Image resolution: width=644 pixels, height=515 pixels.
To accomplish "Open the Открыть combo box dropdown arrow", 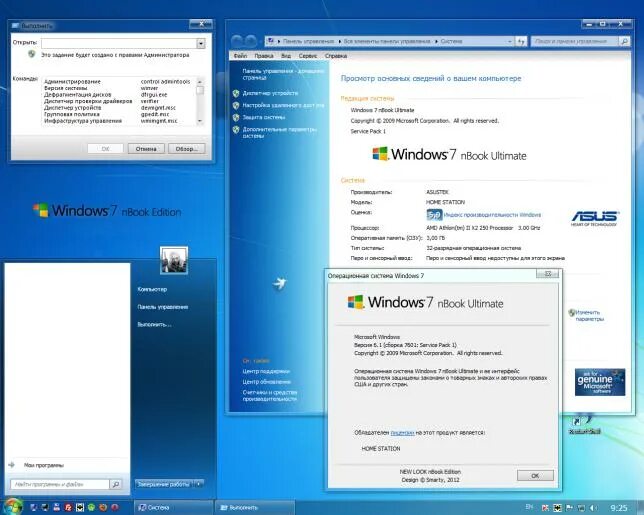I will tap(201, 43).
